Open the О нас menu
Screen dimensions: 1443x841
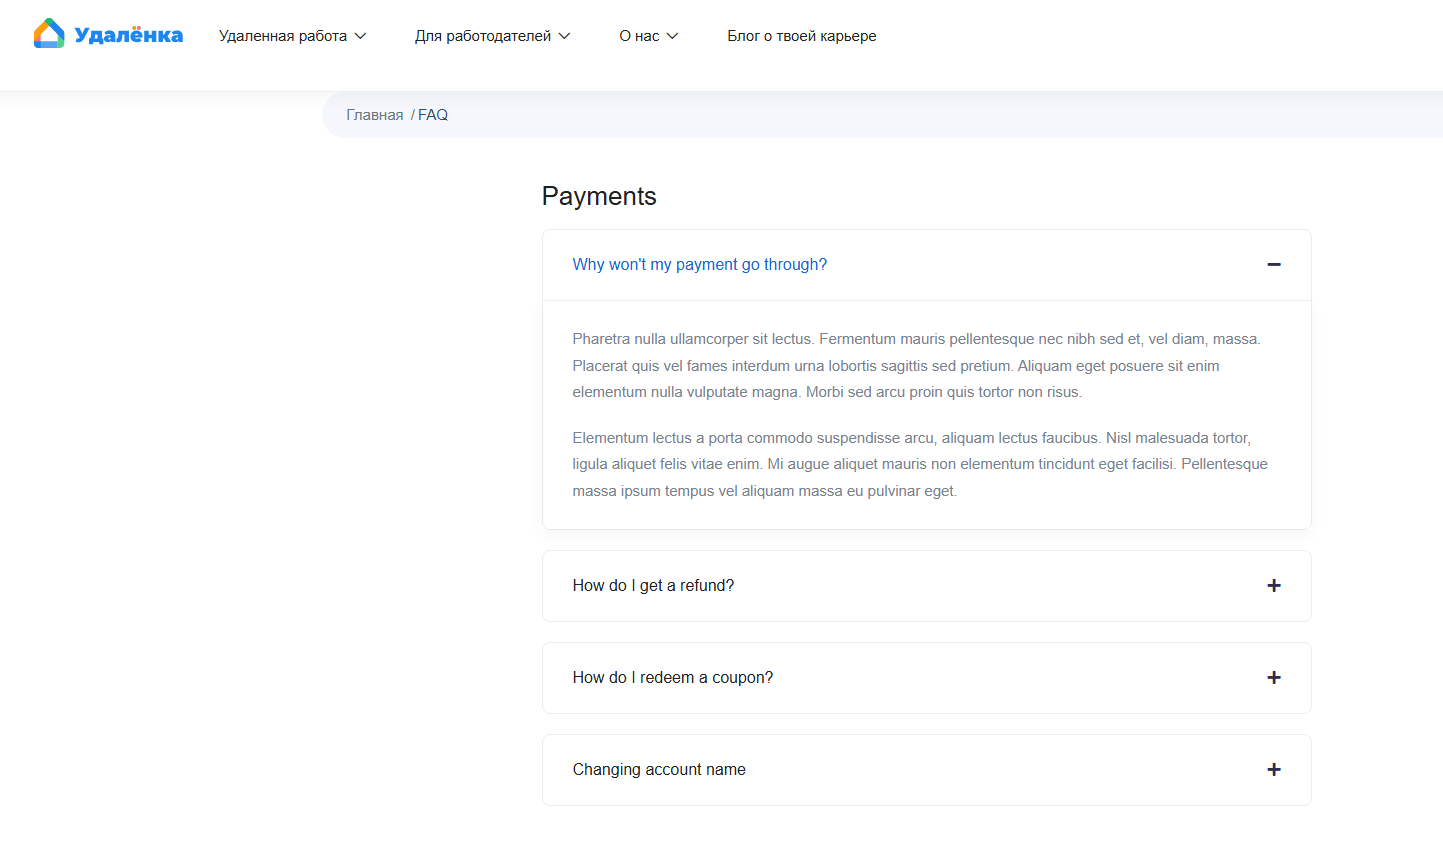pos(639,36)
